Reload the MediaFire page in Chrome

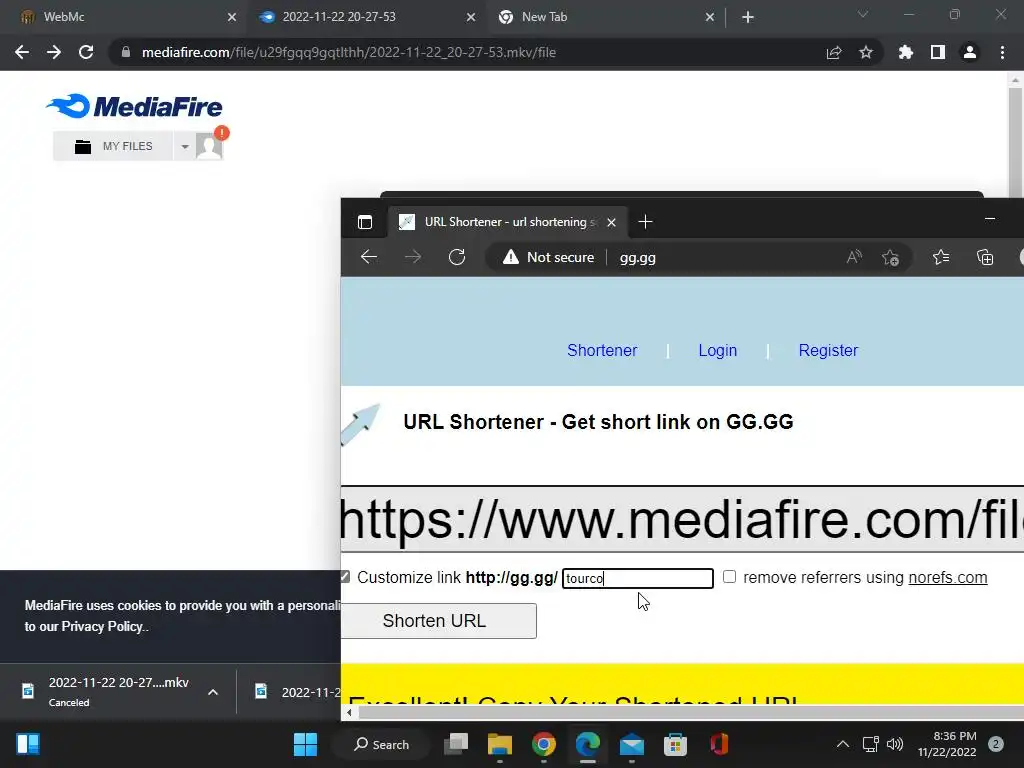point(86,52)
